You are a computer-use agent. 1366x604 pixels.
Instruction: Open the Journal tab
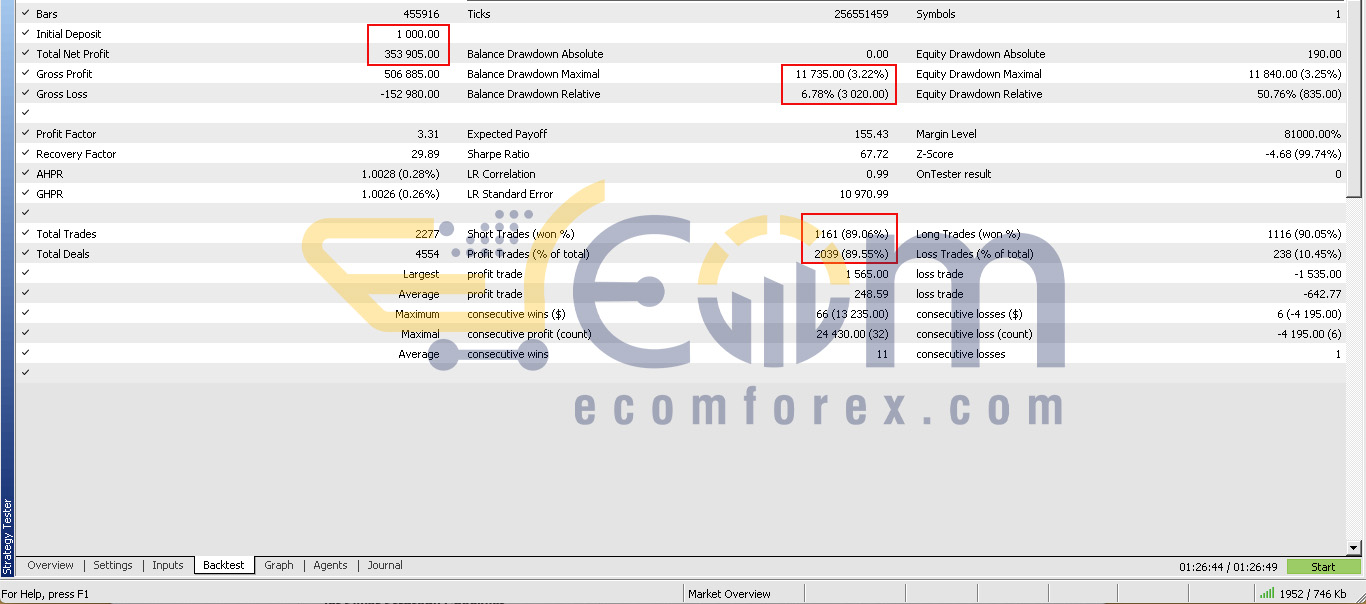pos(385,565)
